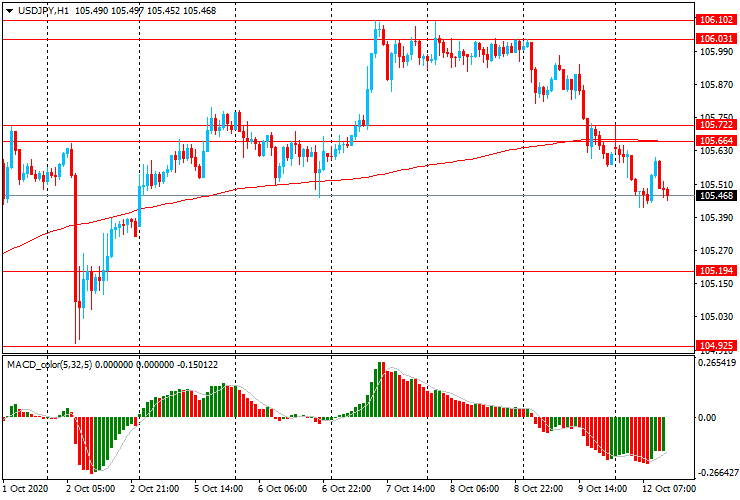Select the MACD_color(5,32,5) indicator label
Screen dimensions: 740x500
coord(50,365)
